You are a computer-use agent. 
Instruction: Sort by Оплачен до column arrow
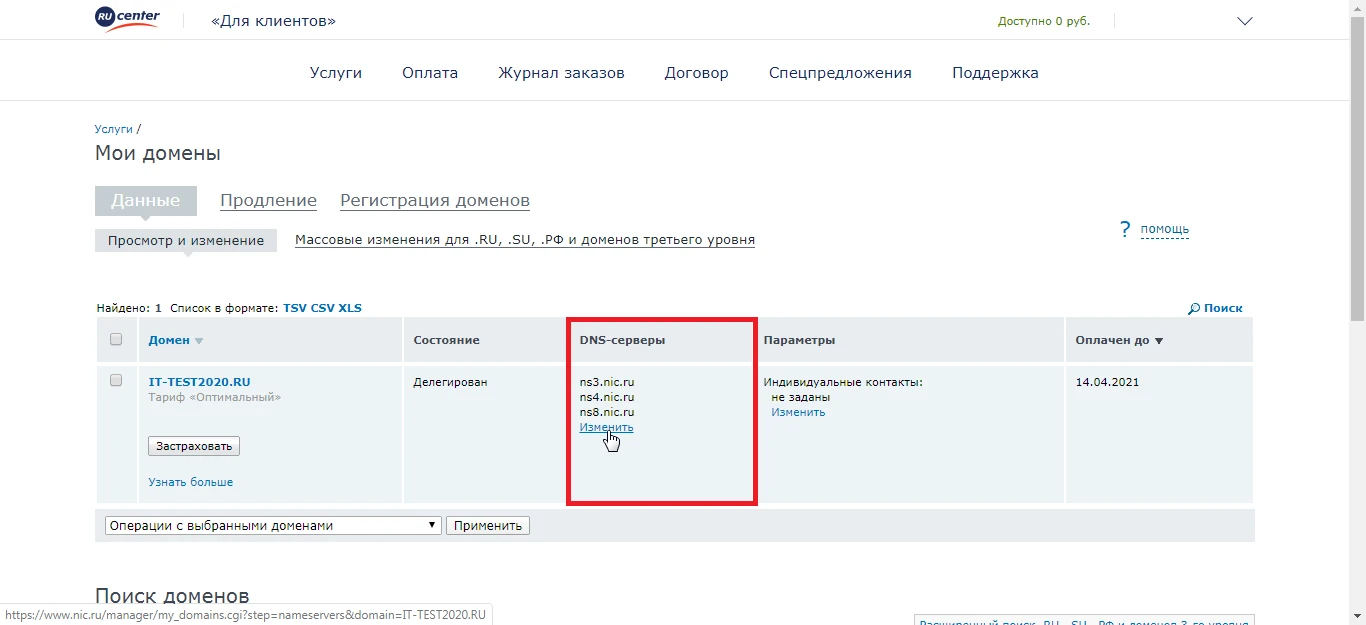coord(1160,340)
